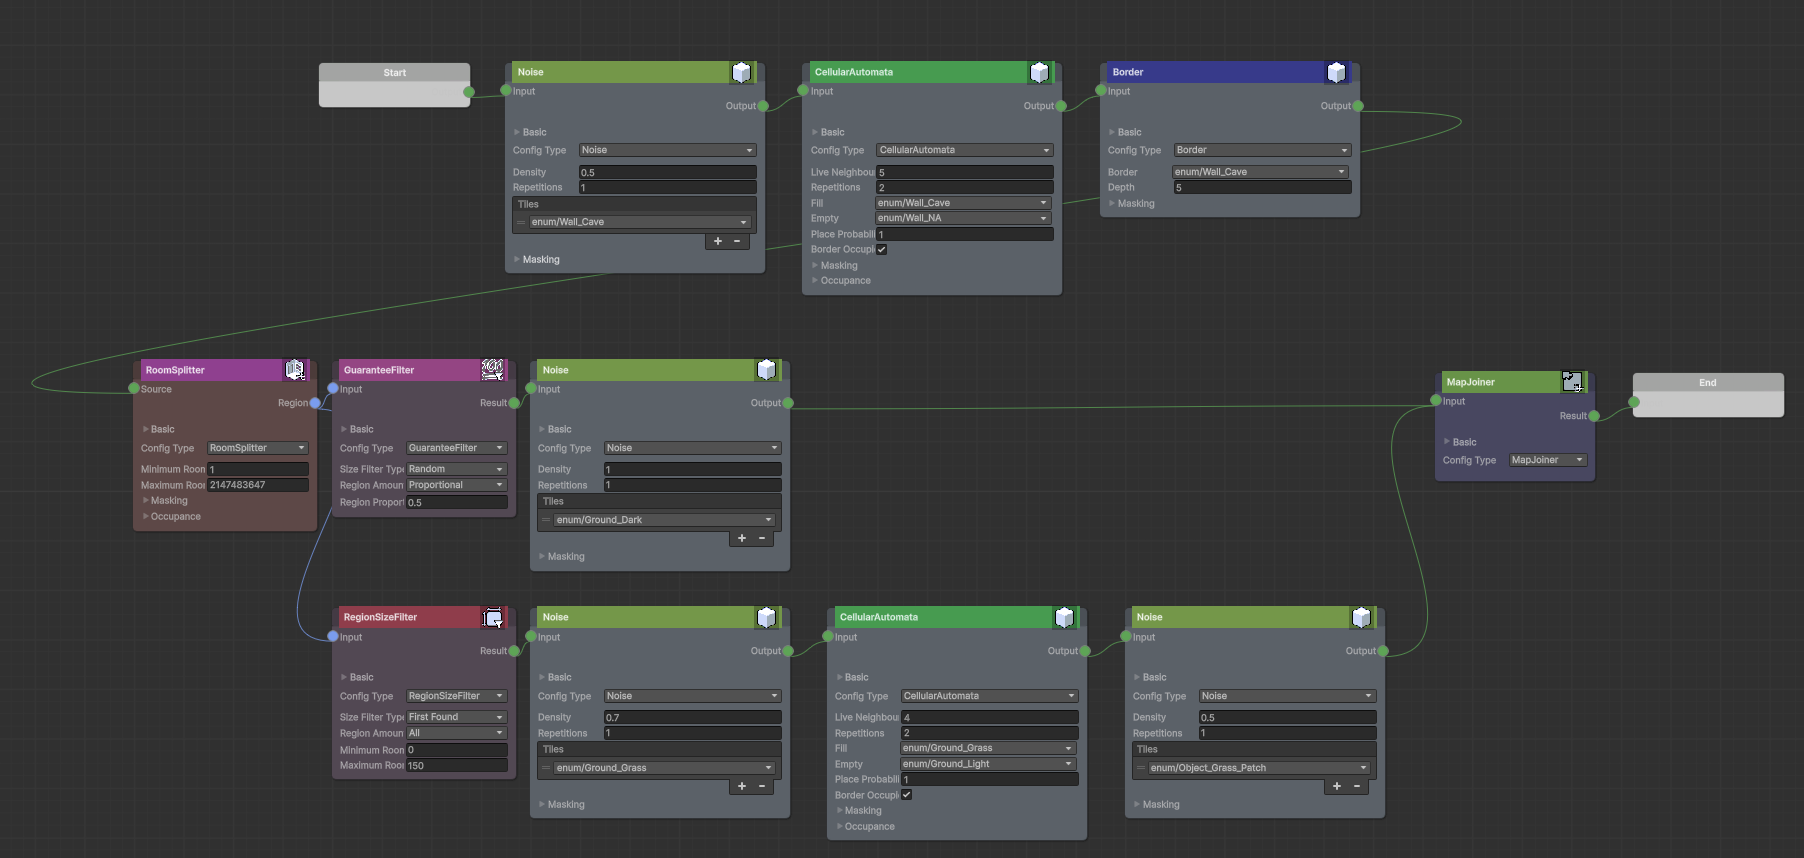This screenshot has width=1804, height=858.
Task: Click the RegionSizeFilter node header icon
Action: pyautogui.click(x=493, y=618)
